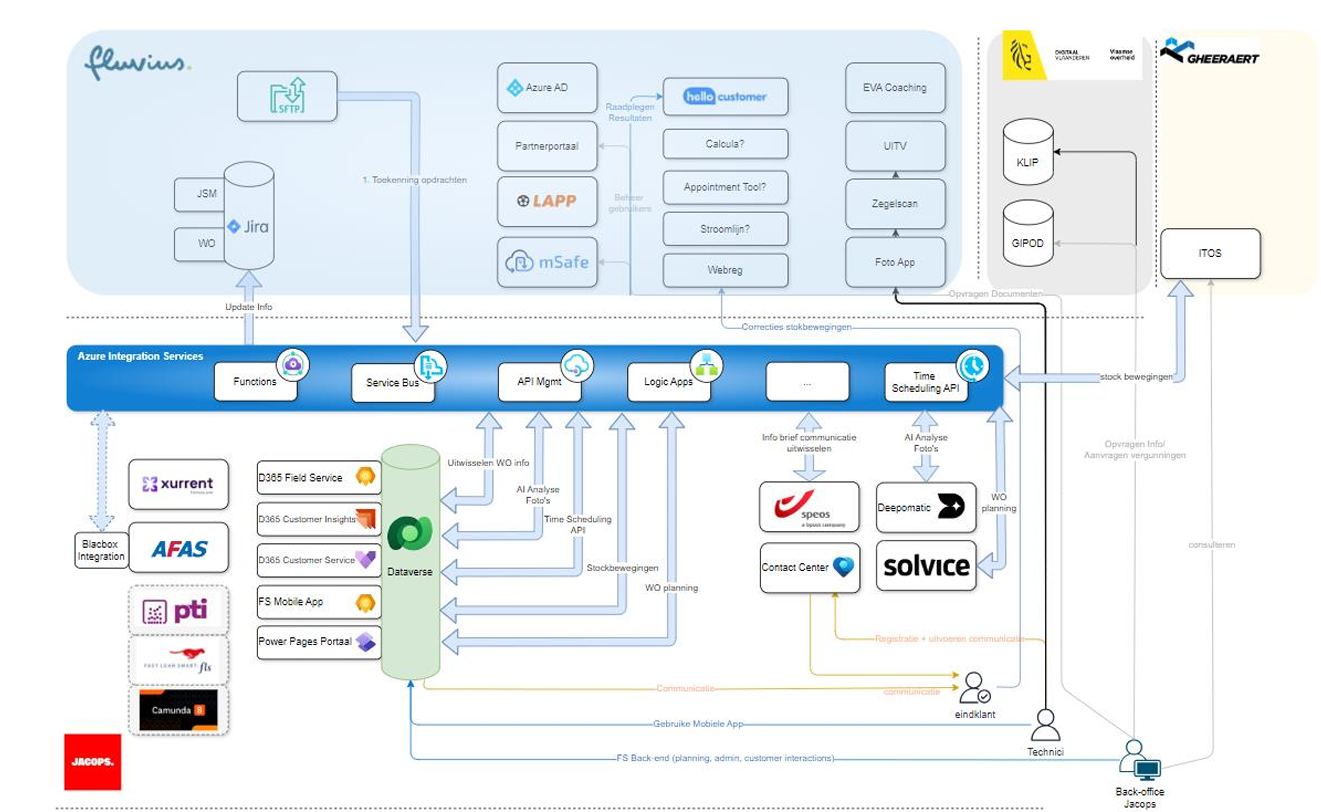Click the EVA Coaching box

point(895,87)
